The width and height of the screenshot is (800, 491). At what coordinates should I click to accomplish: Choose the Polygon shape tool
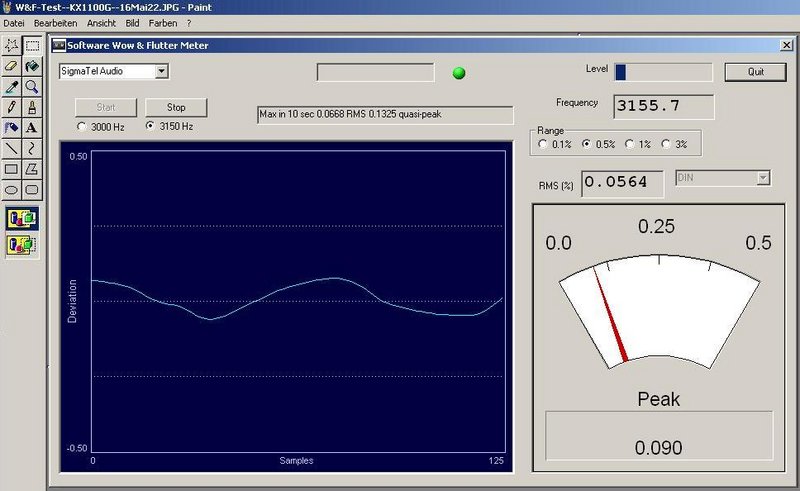coord(32,169)
